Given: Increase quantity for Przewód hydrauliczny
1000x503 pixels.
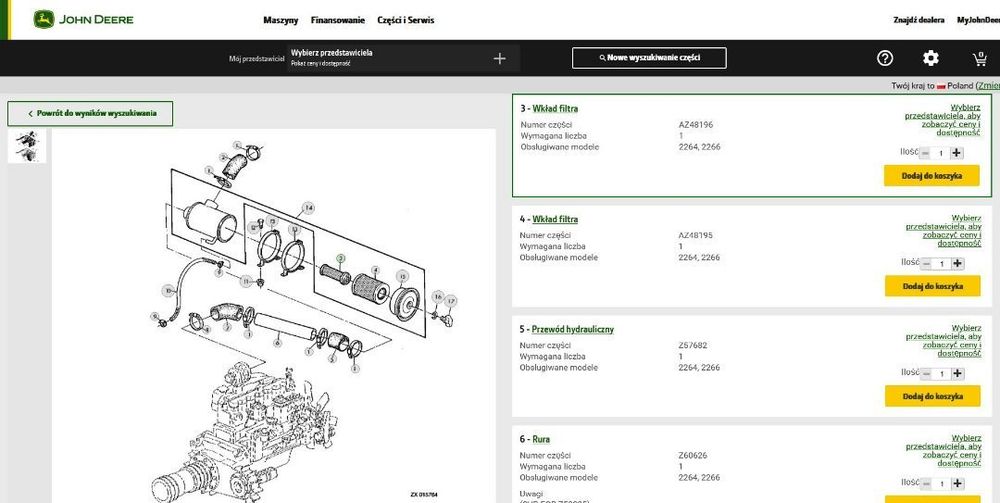Looking at the screenshot, I should click(x=958, y=374).
